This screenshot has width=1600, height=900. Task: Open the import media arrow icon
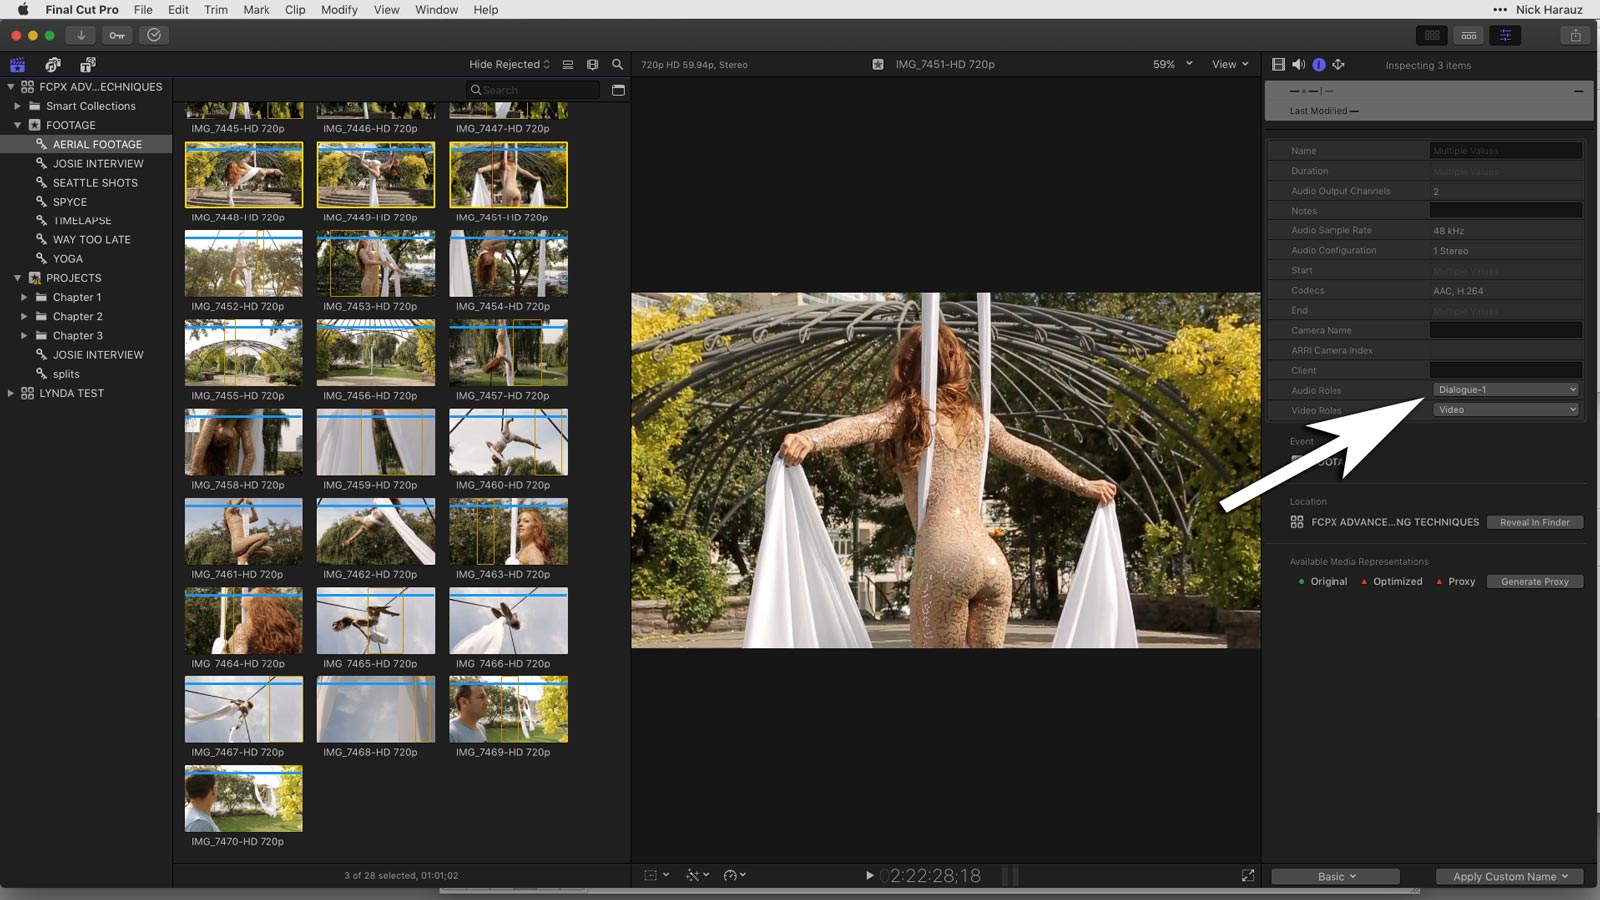coord(81,35)
